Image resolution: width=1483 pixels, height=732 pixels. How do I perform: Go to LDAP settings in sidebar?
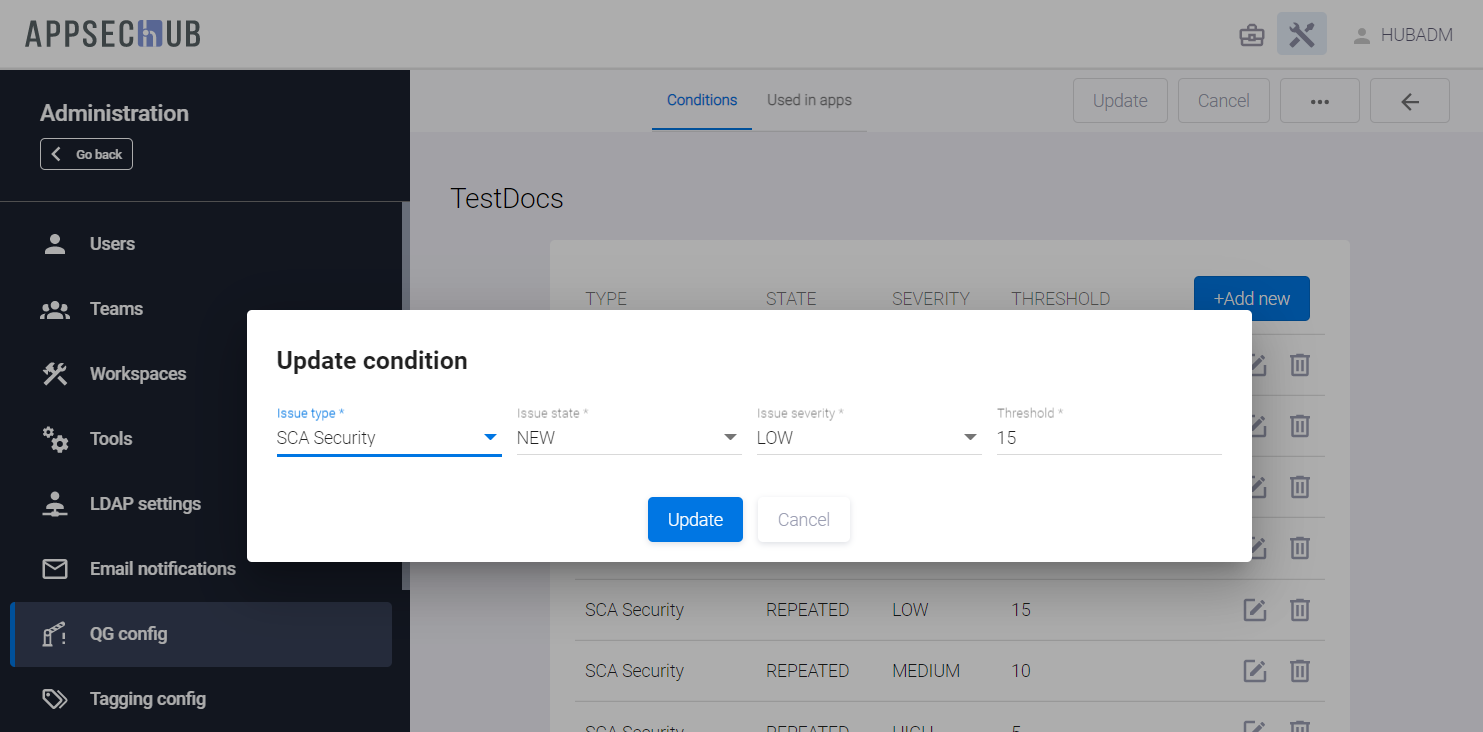pyautogui.click(x=145, y=504)
